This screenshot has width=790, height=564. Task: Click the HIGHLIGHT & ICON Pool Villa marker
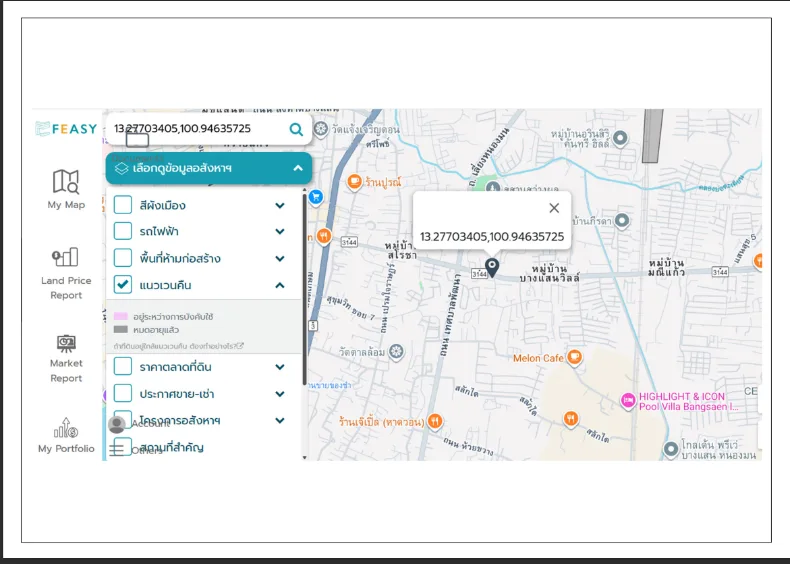click(628, 401)
